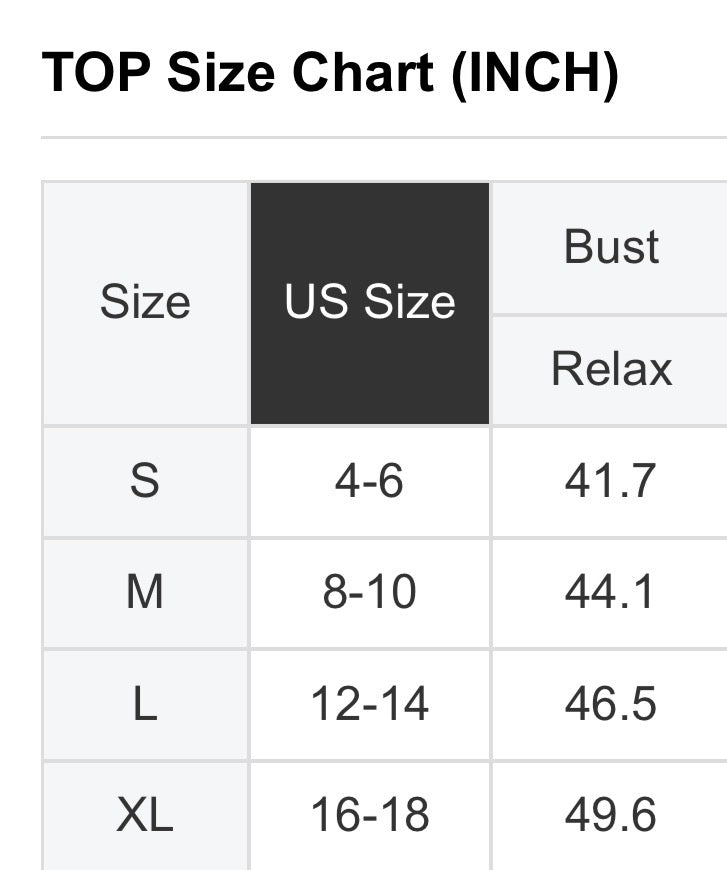
Task: Click the 44.1 bust measurement
Action: pyautogui.click(x=610, y=592)
